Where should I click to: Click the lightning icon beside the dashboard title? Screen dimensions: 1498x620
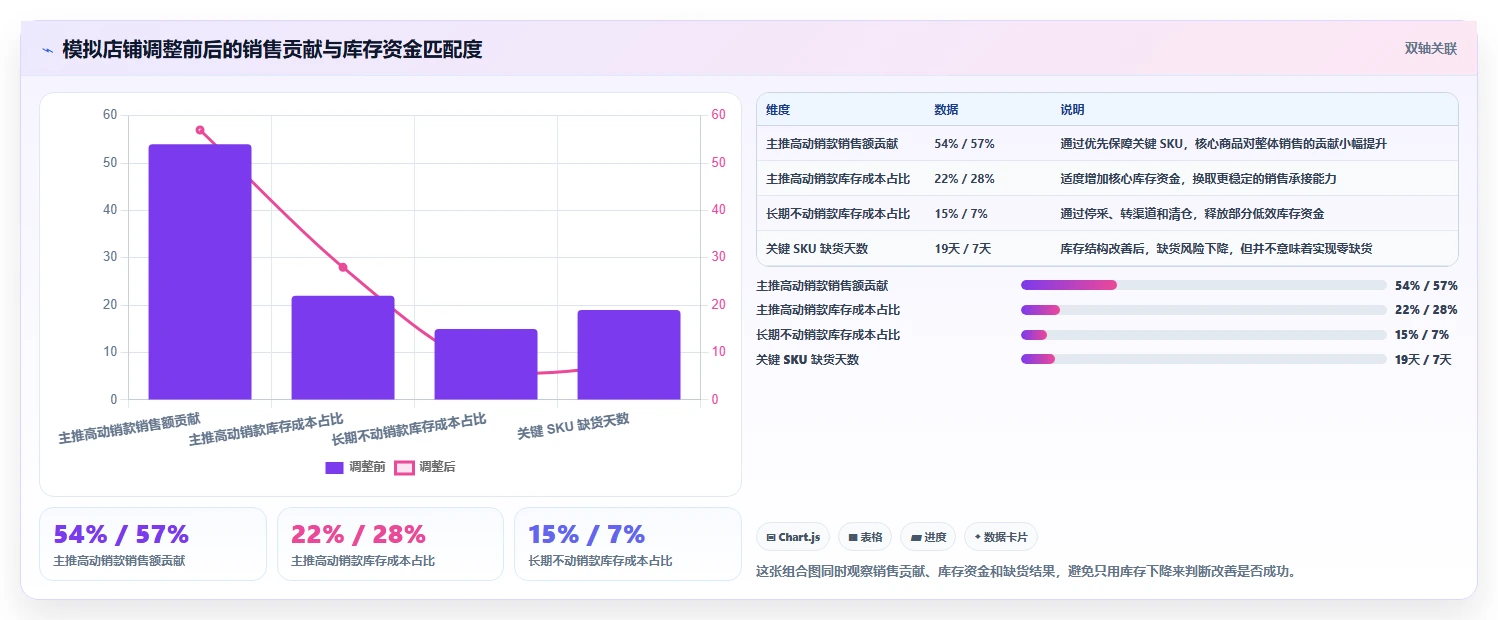coord(47,49)
